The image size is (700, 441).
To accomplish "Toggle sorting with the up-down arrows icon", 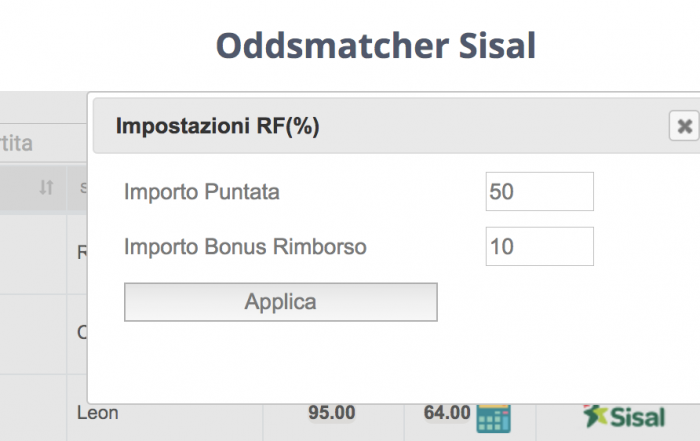I will pyautogui.click(x=46, y=187).
